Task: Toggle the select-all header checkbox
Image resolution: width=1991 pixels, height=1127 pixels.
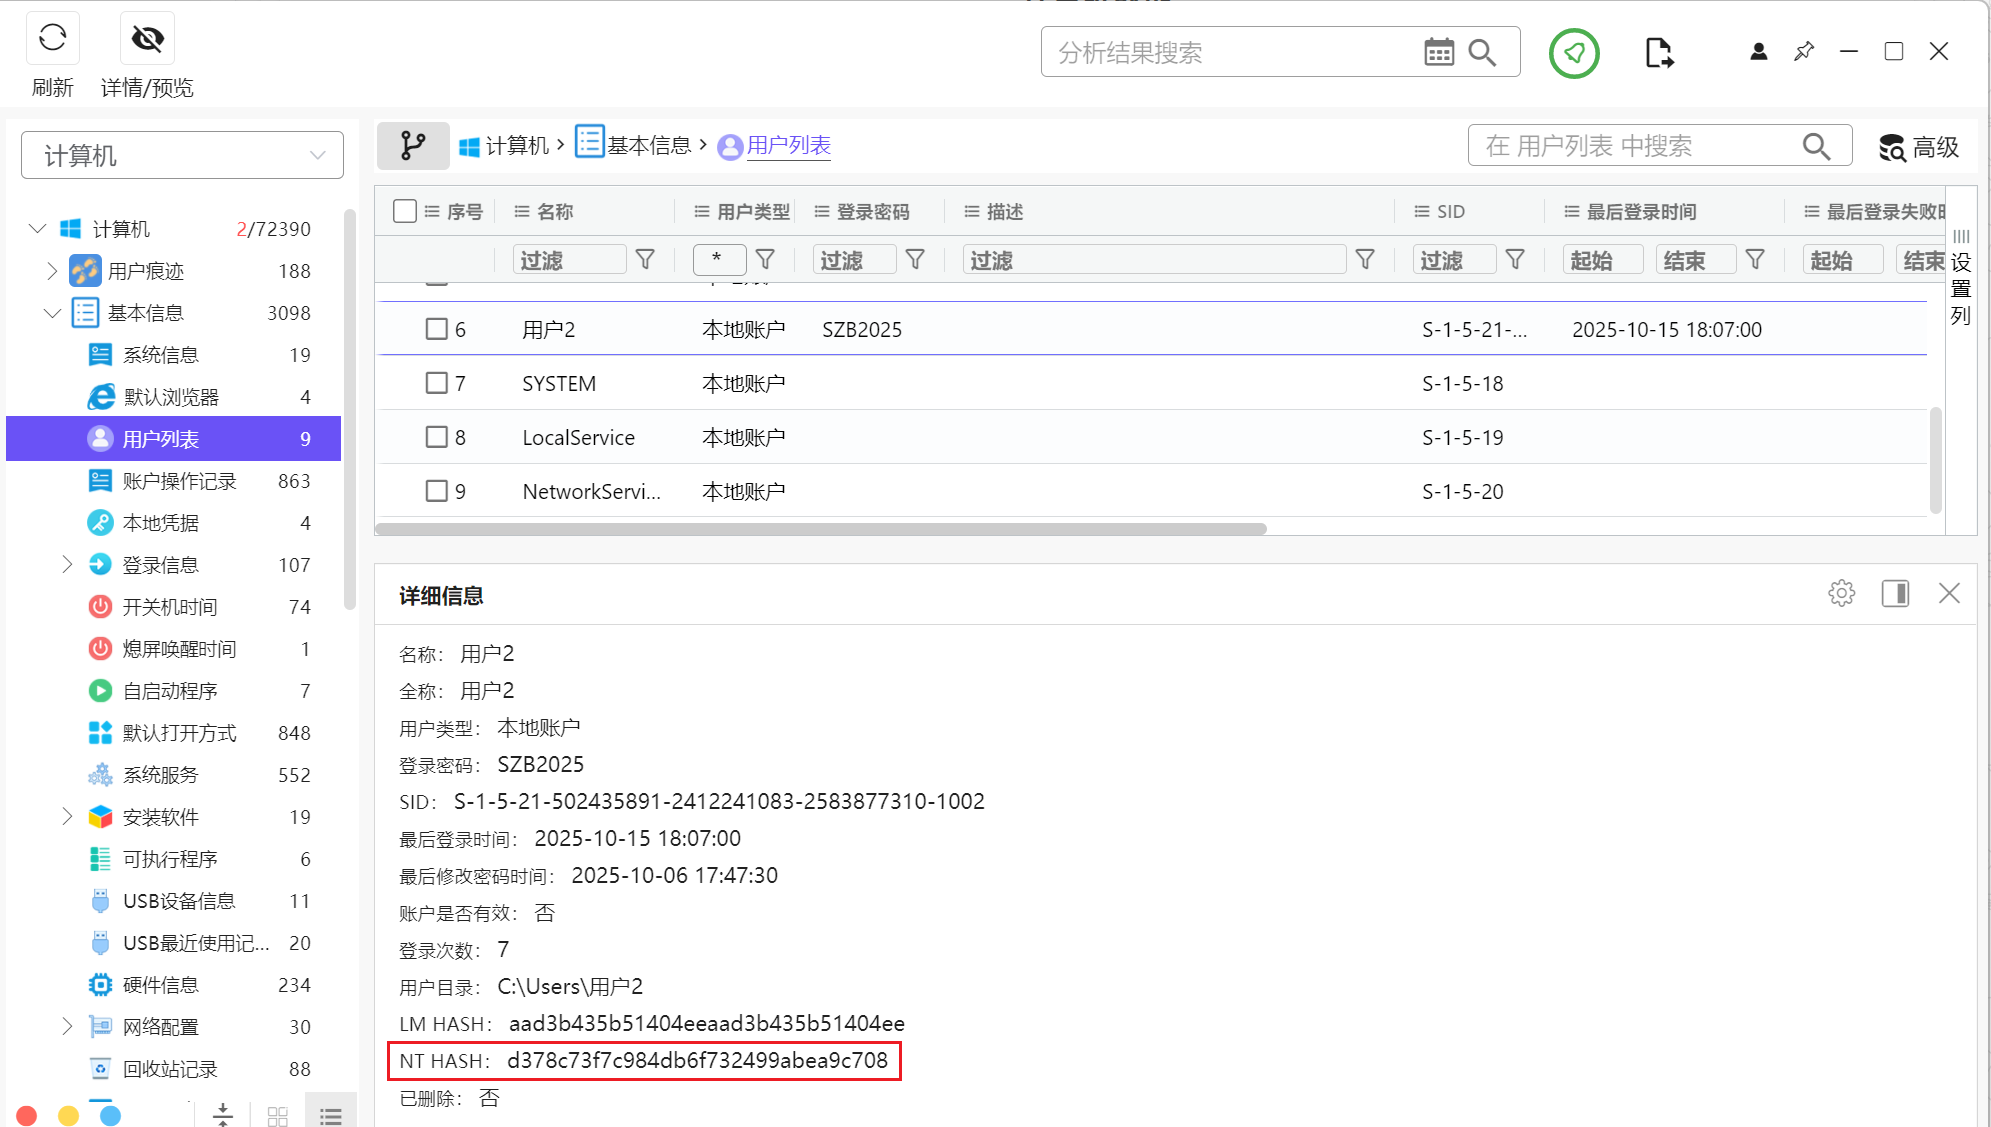Action: 405,211
